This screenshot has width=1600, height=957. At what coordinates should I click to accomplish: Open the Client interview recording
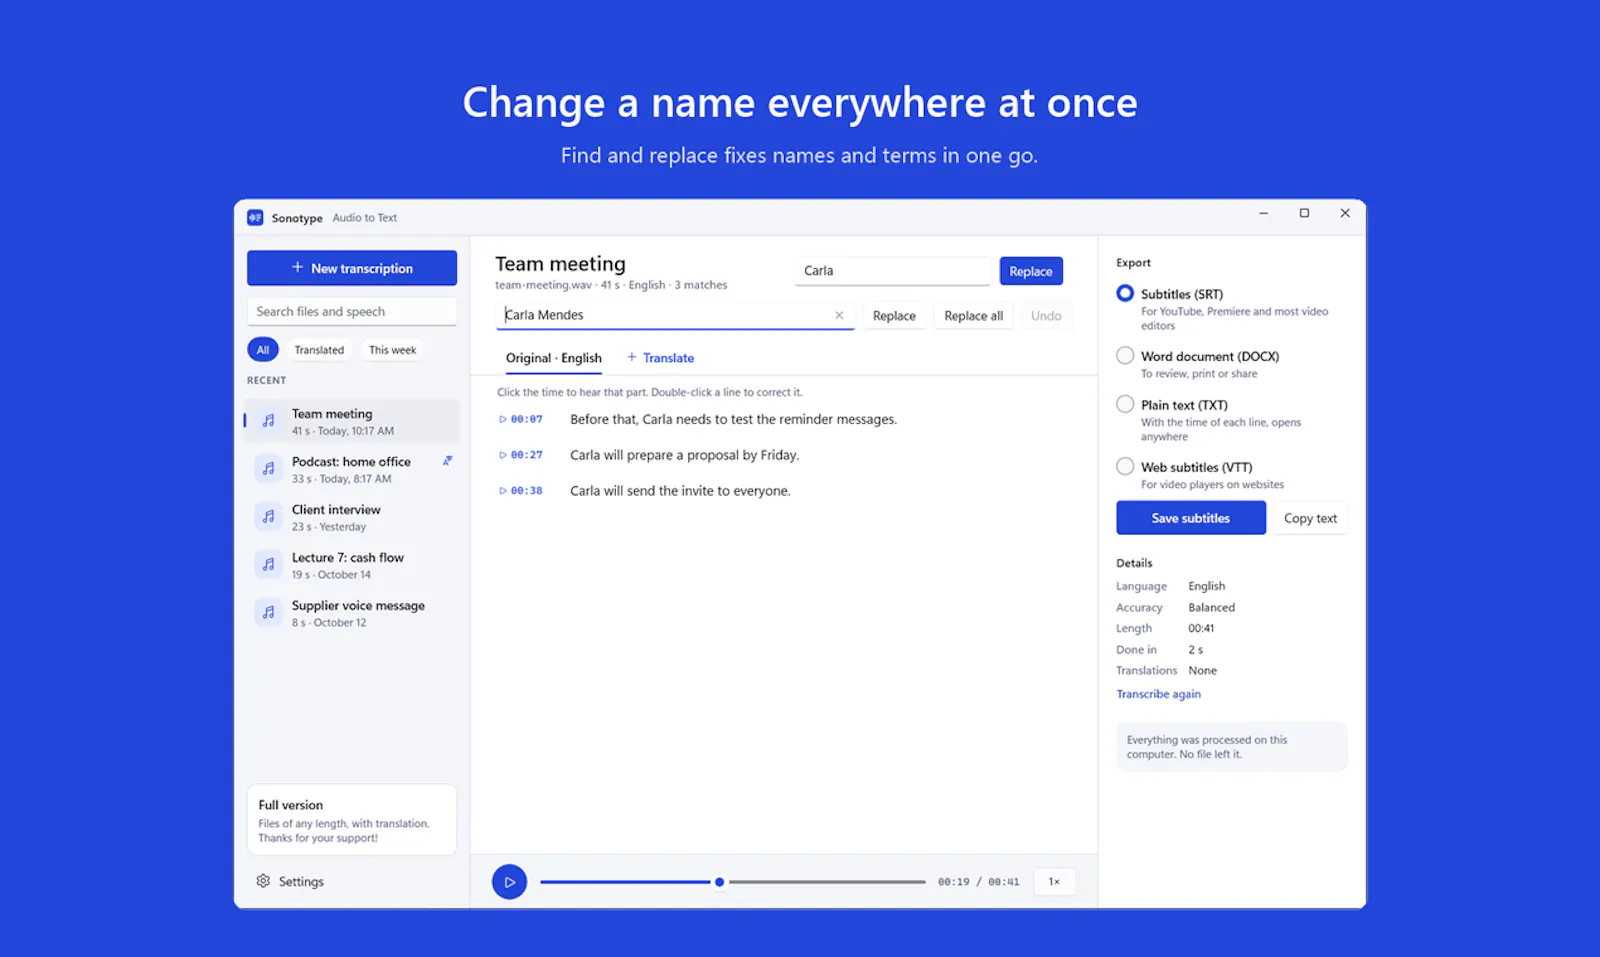click(352, 517)
